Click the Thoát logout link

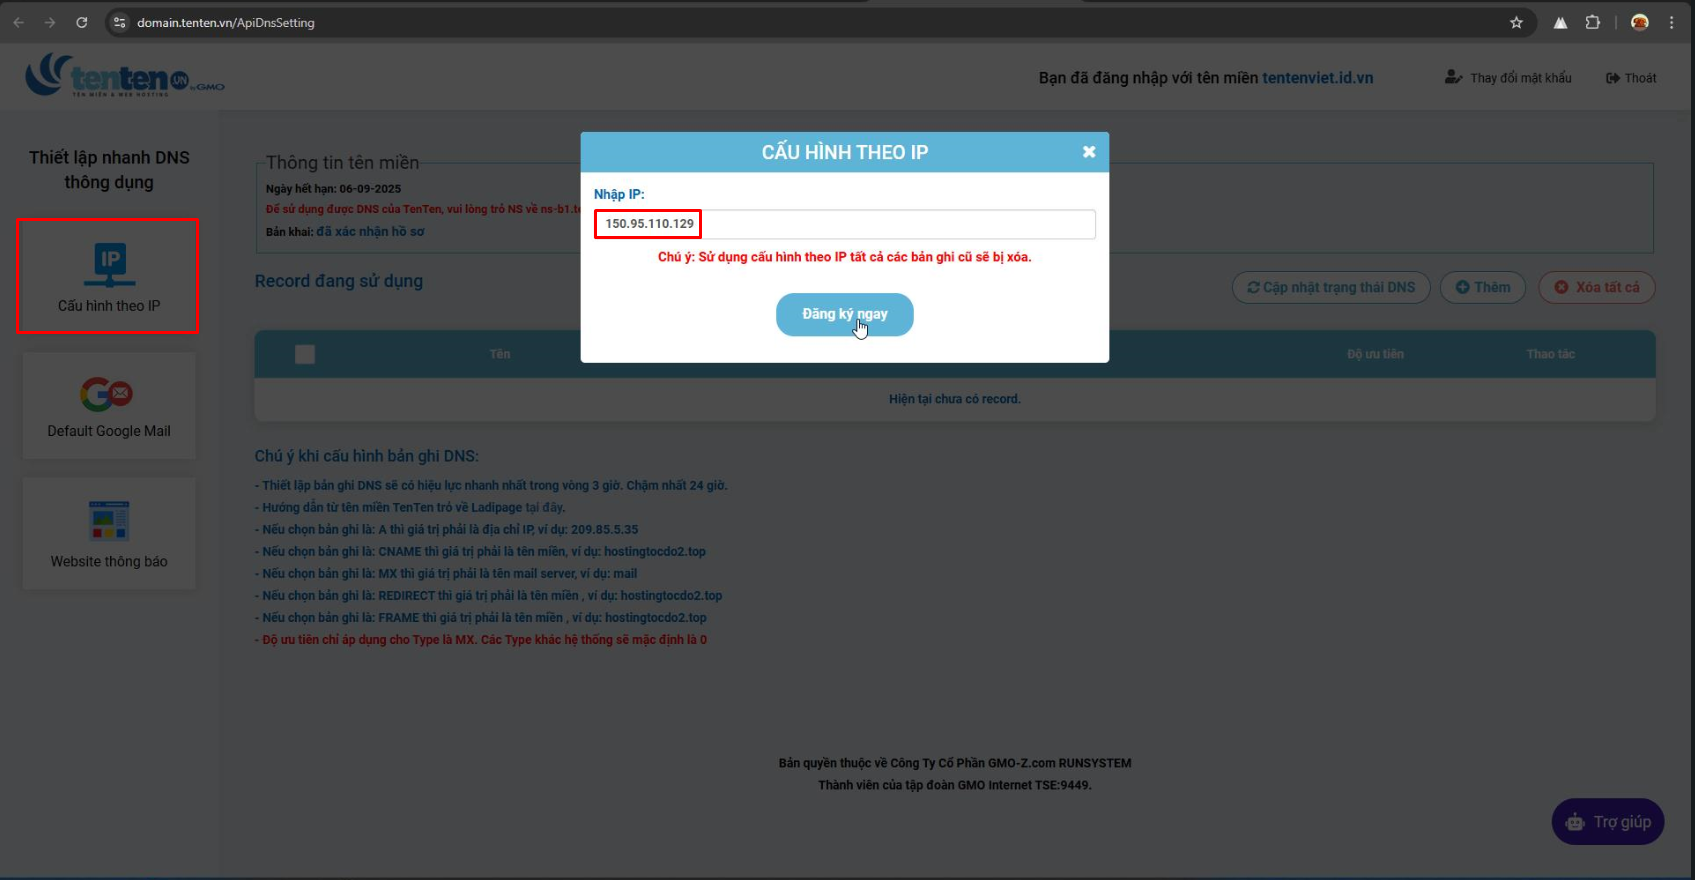tap(1631, 78)
